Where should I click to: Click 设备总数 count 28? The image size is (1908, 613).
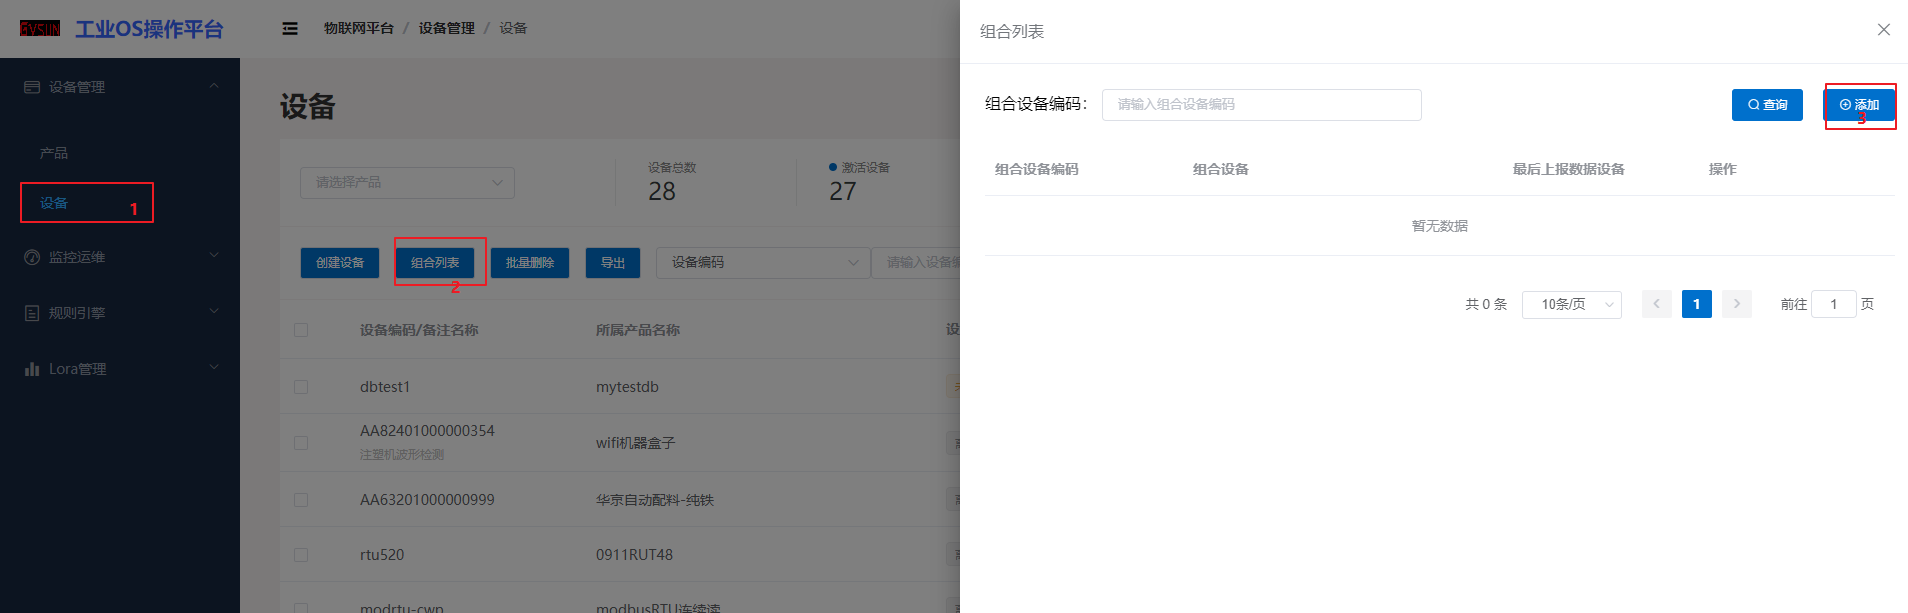point(662,192)
